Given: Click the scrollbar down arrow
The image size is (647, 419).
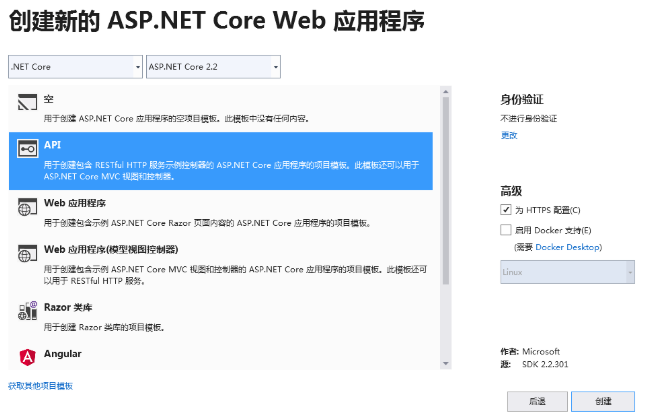Looking at the screenshot, I should point(446,364).
